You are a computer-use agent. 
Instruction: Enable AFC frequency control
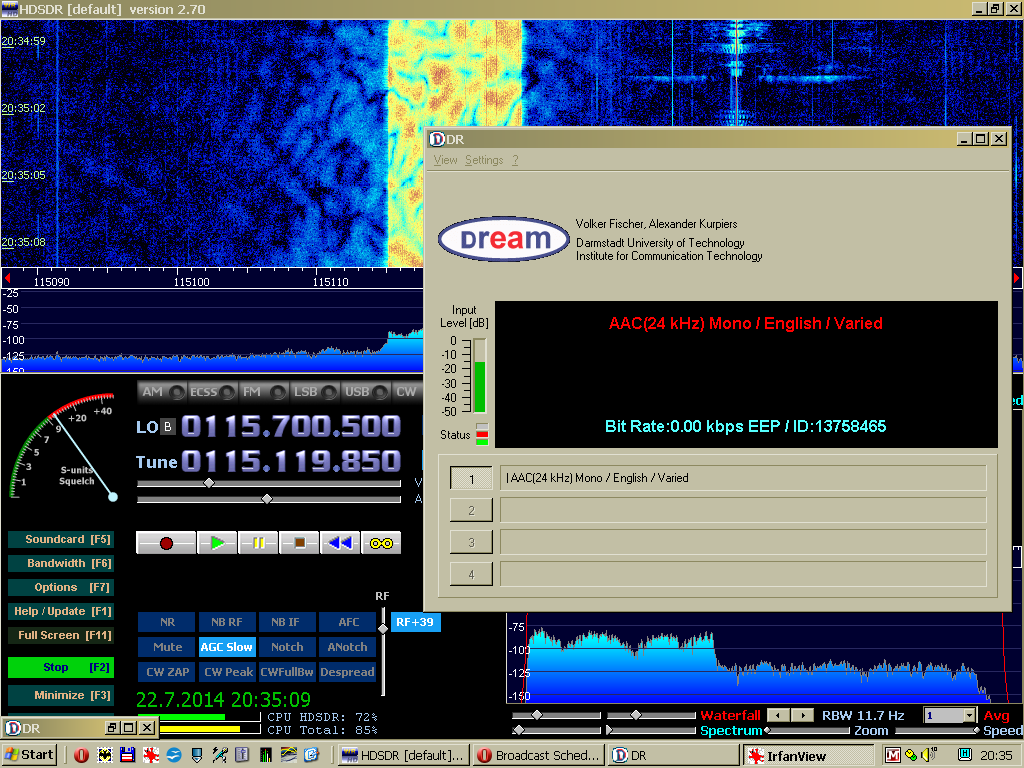tap(348, 622)
